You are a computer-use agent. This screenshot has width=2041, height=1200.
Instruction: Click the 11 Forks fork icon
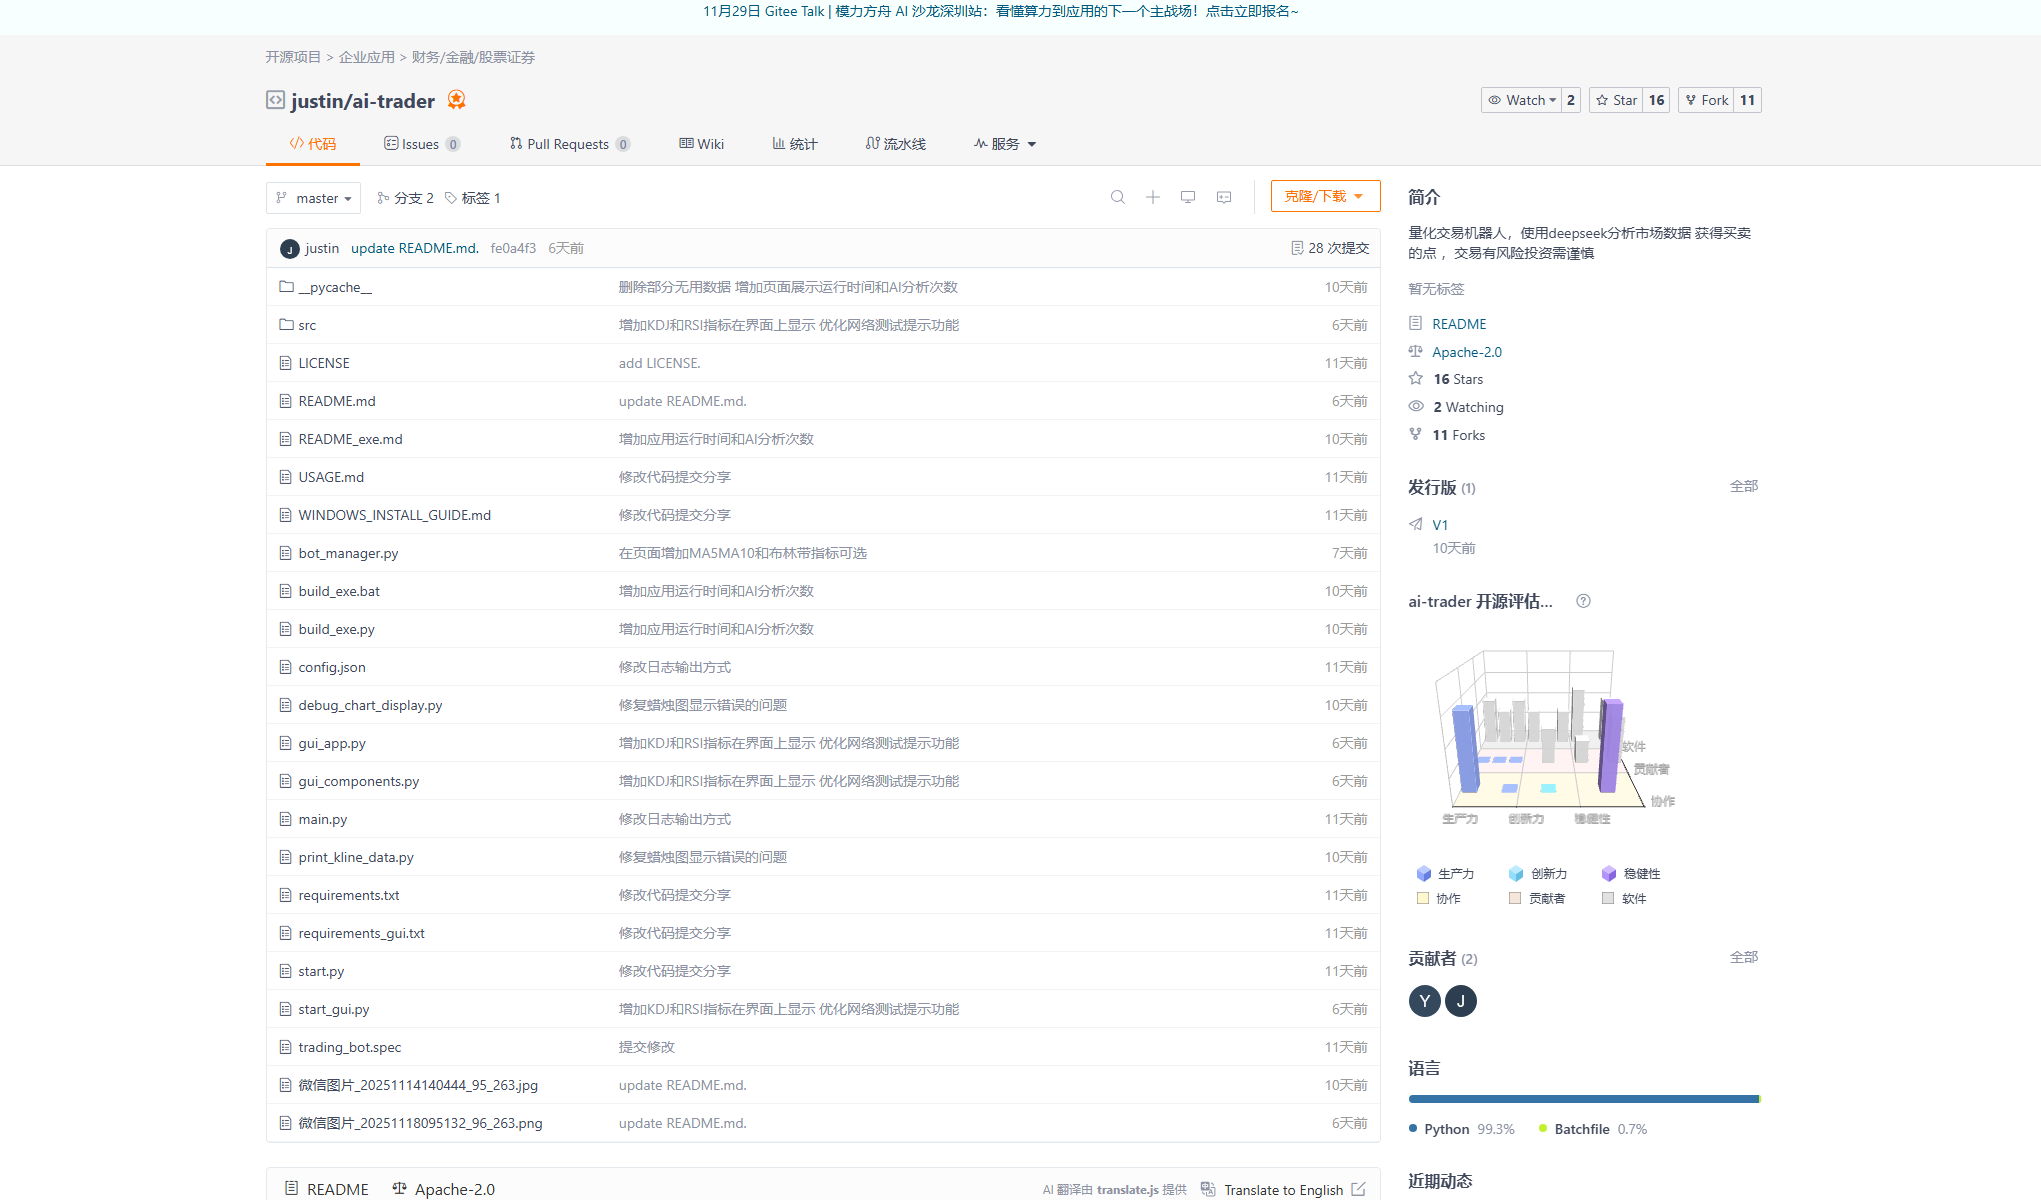(x=1415, y=434)
